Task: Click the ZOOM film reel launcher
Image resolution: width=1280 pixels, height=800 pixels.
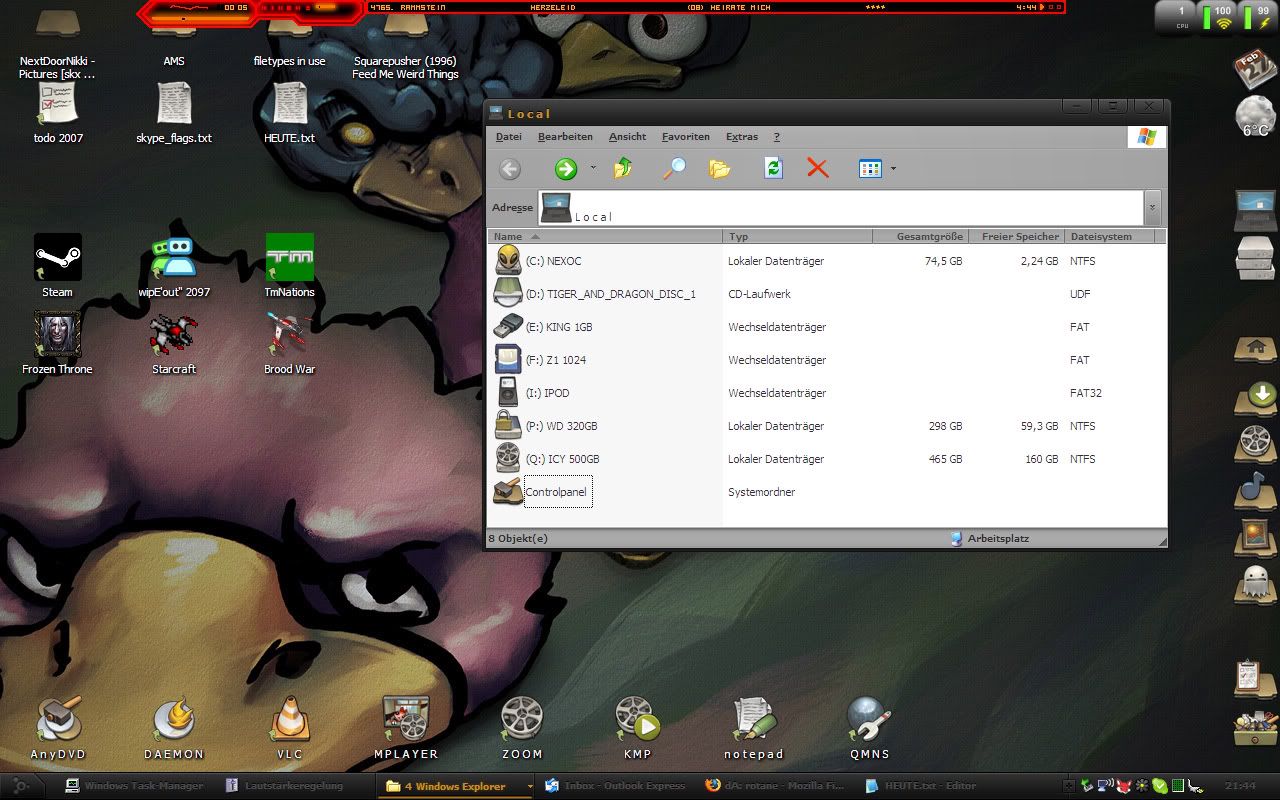Action: point(522,728)
